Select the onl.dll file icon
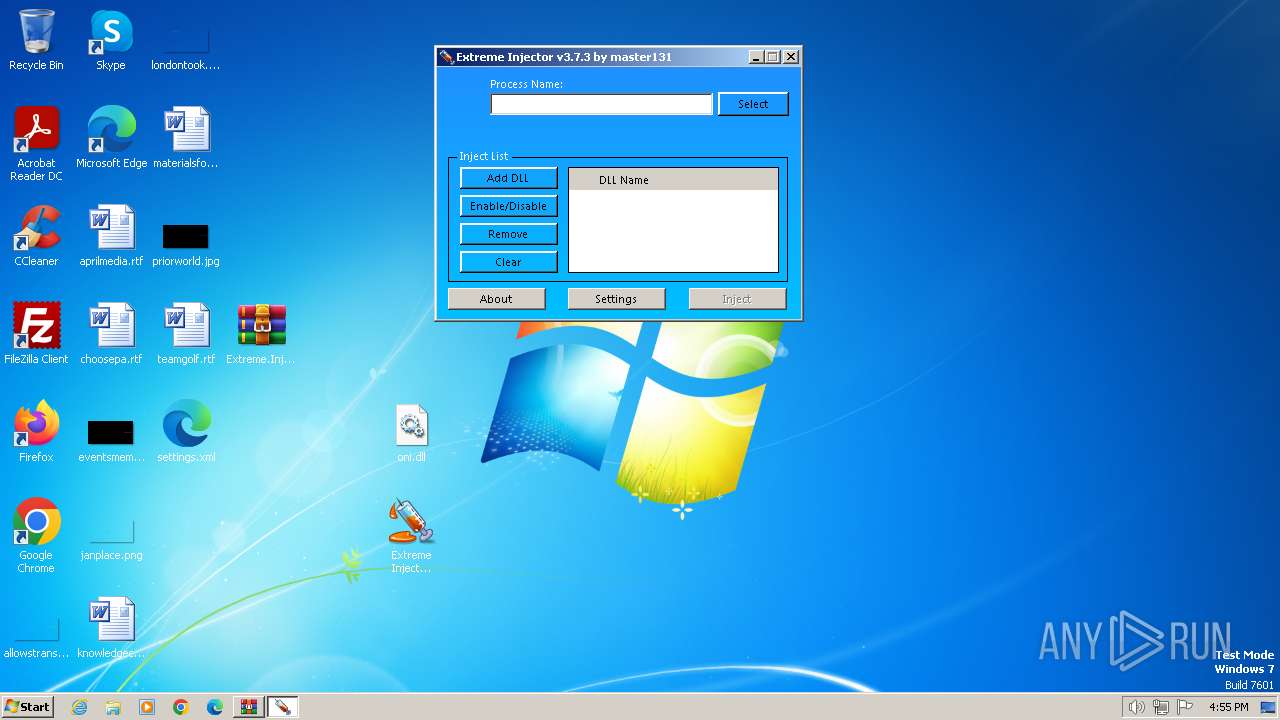This screenshot has width=1280, height=720. (411, 433)
